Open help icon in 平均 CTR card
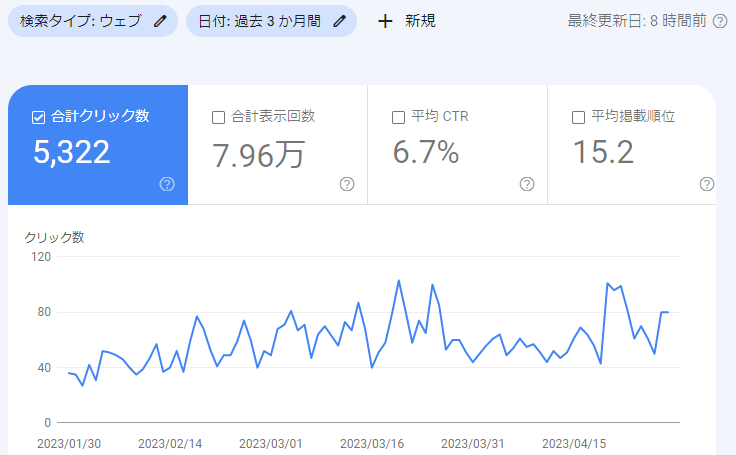736x455 pixels. [x=527, y=184]
